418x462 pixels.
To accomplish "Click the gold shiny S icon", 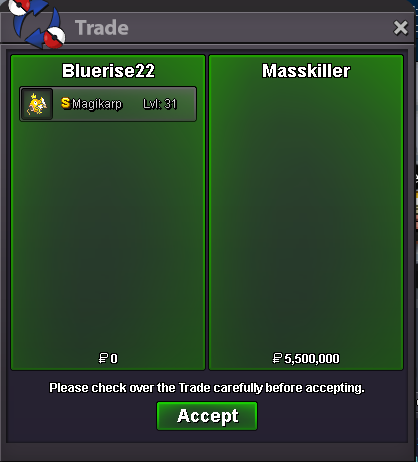I will [x=66, y=103].
